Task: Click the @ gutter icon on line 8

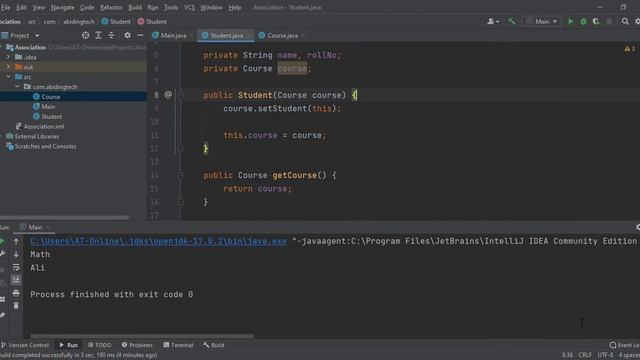Action: tap(168, 95)
